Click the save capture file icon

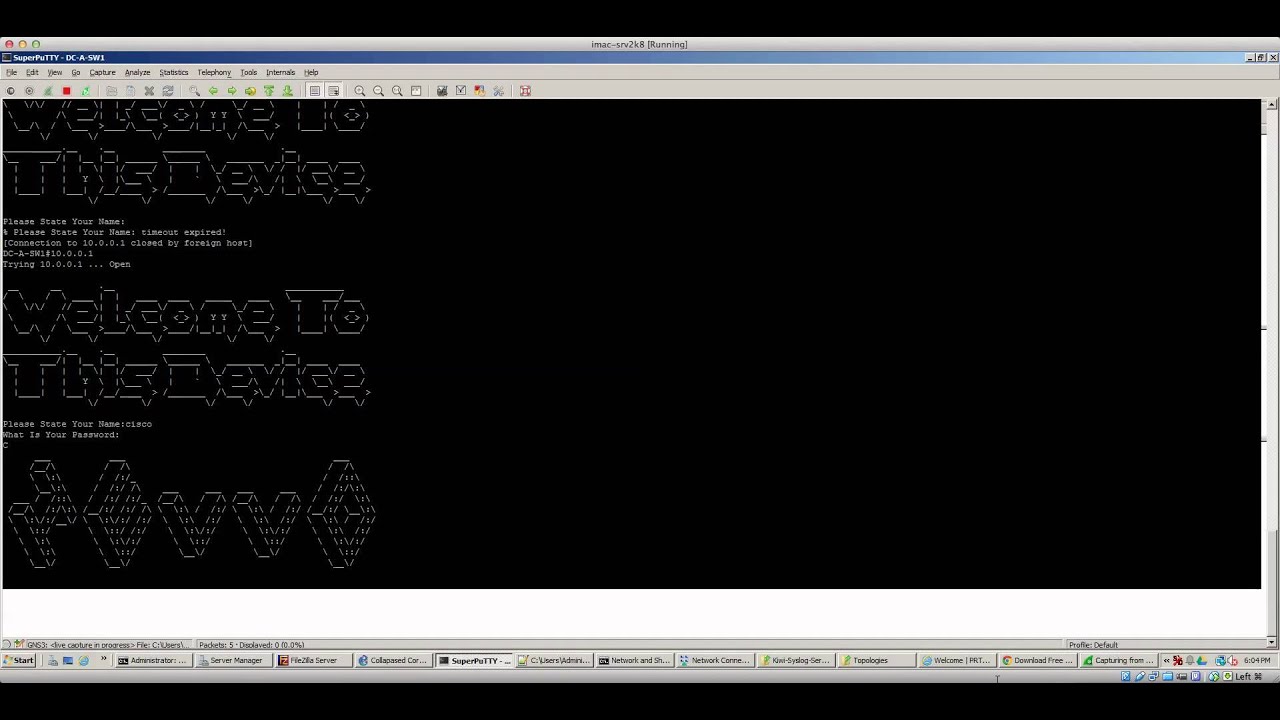tap(130, 91)
